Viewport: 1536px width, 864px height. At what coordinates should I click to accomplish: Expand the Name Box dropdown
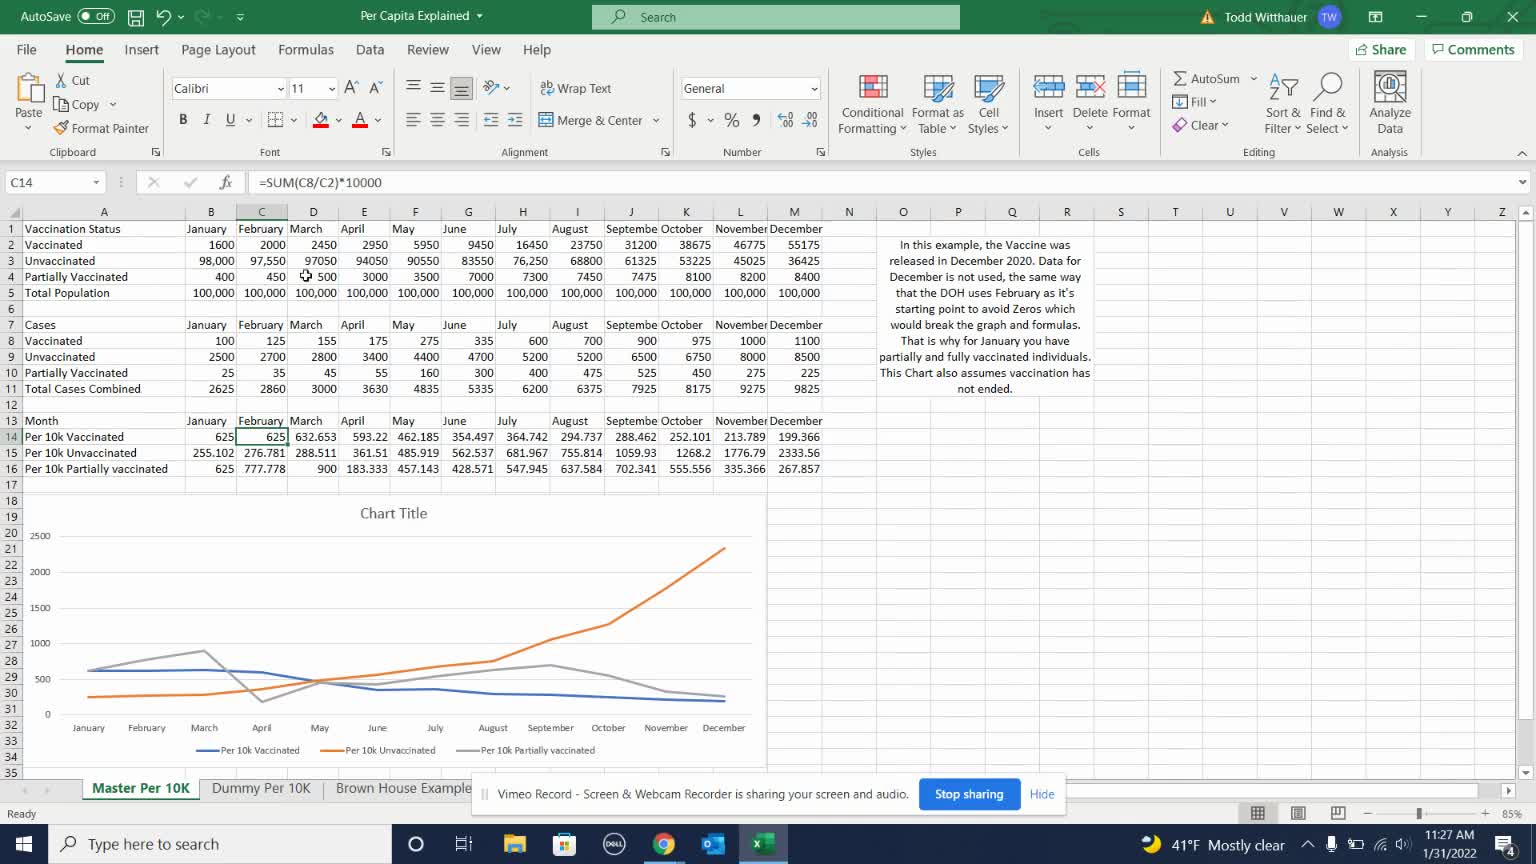coord(96,183)
